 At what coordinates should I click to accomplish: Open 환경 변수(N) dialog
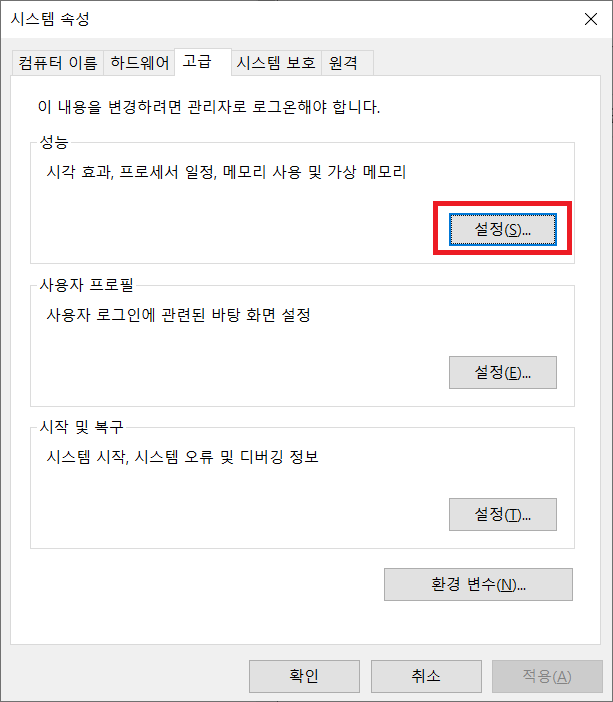pos(478,584)
